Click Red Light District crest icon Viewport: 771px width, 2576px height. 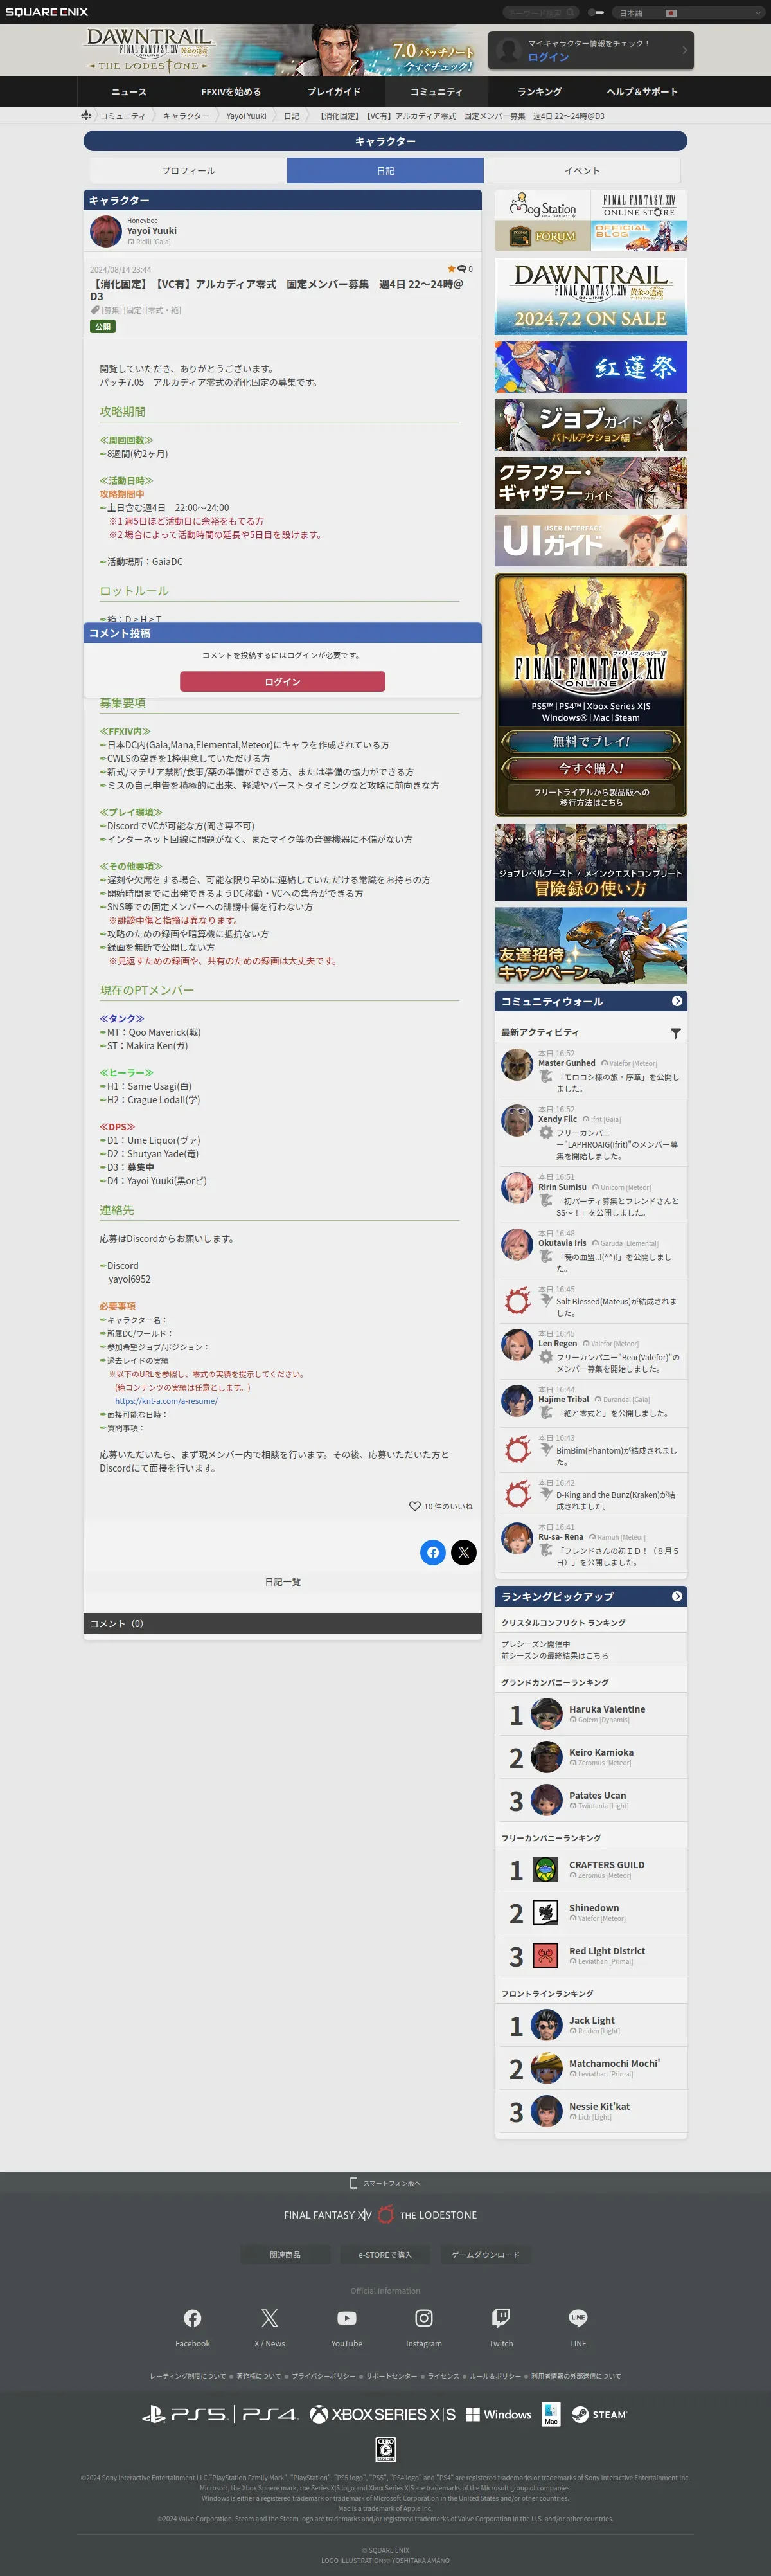point(546,1955)
